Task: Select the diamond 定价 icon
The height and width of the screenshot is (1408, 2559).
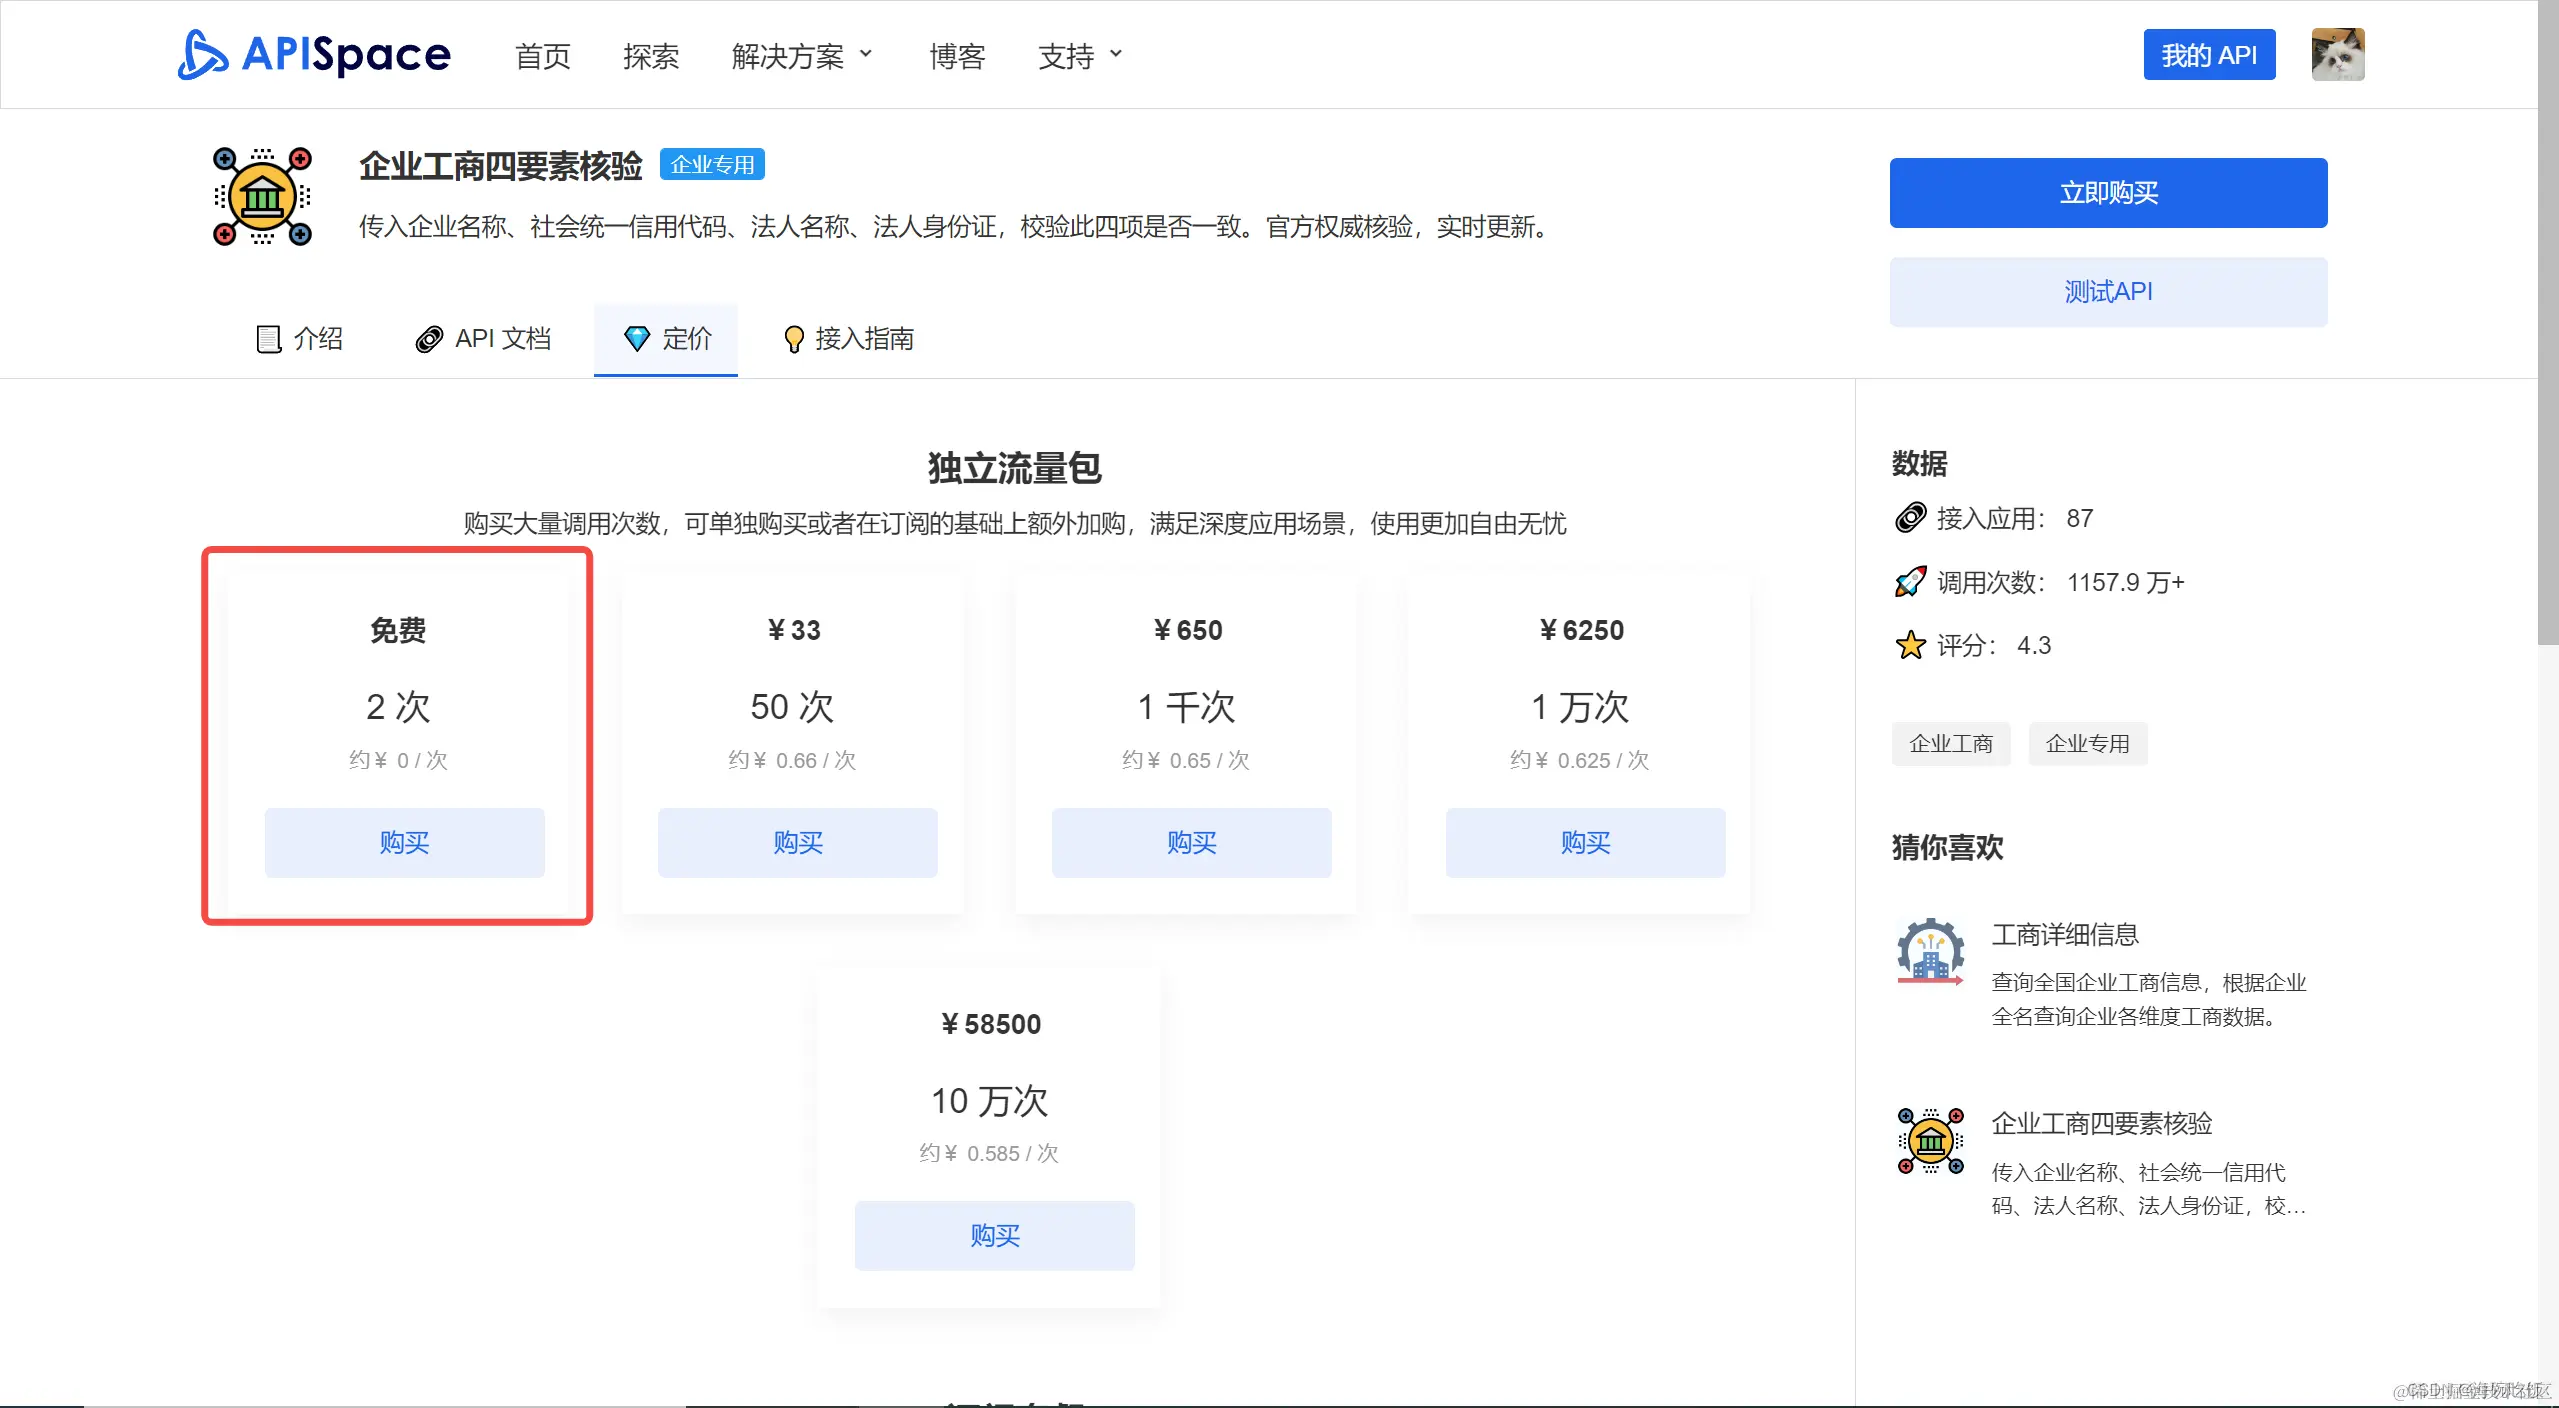Action: [x=636, y=339]
